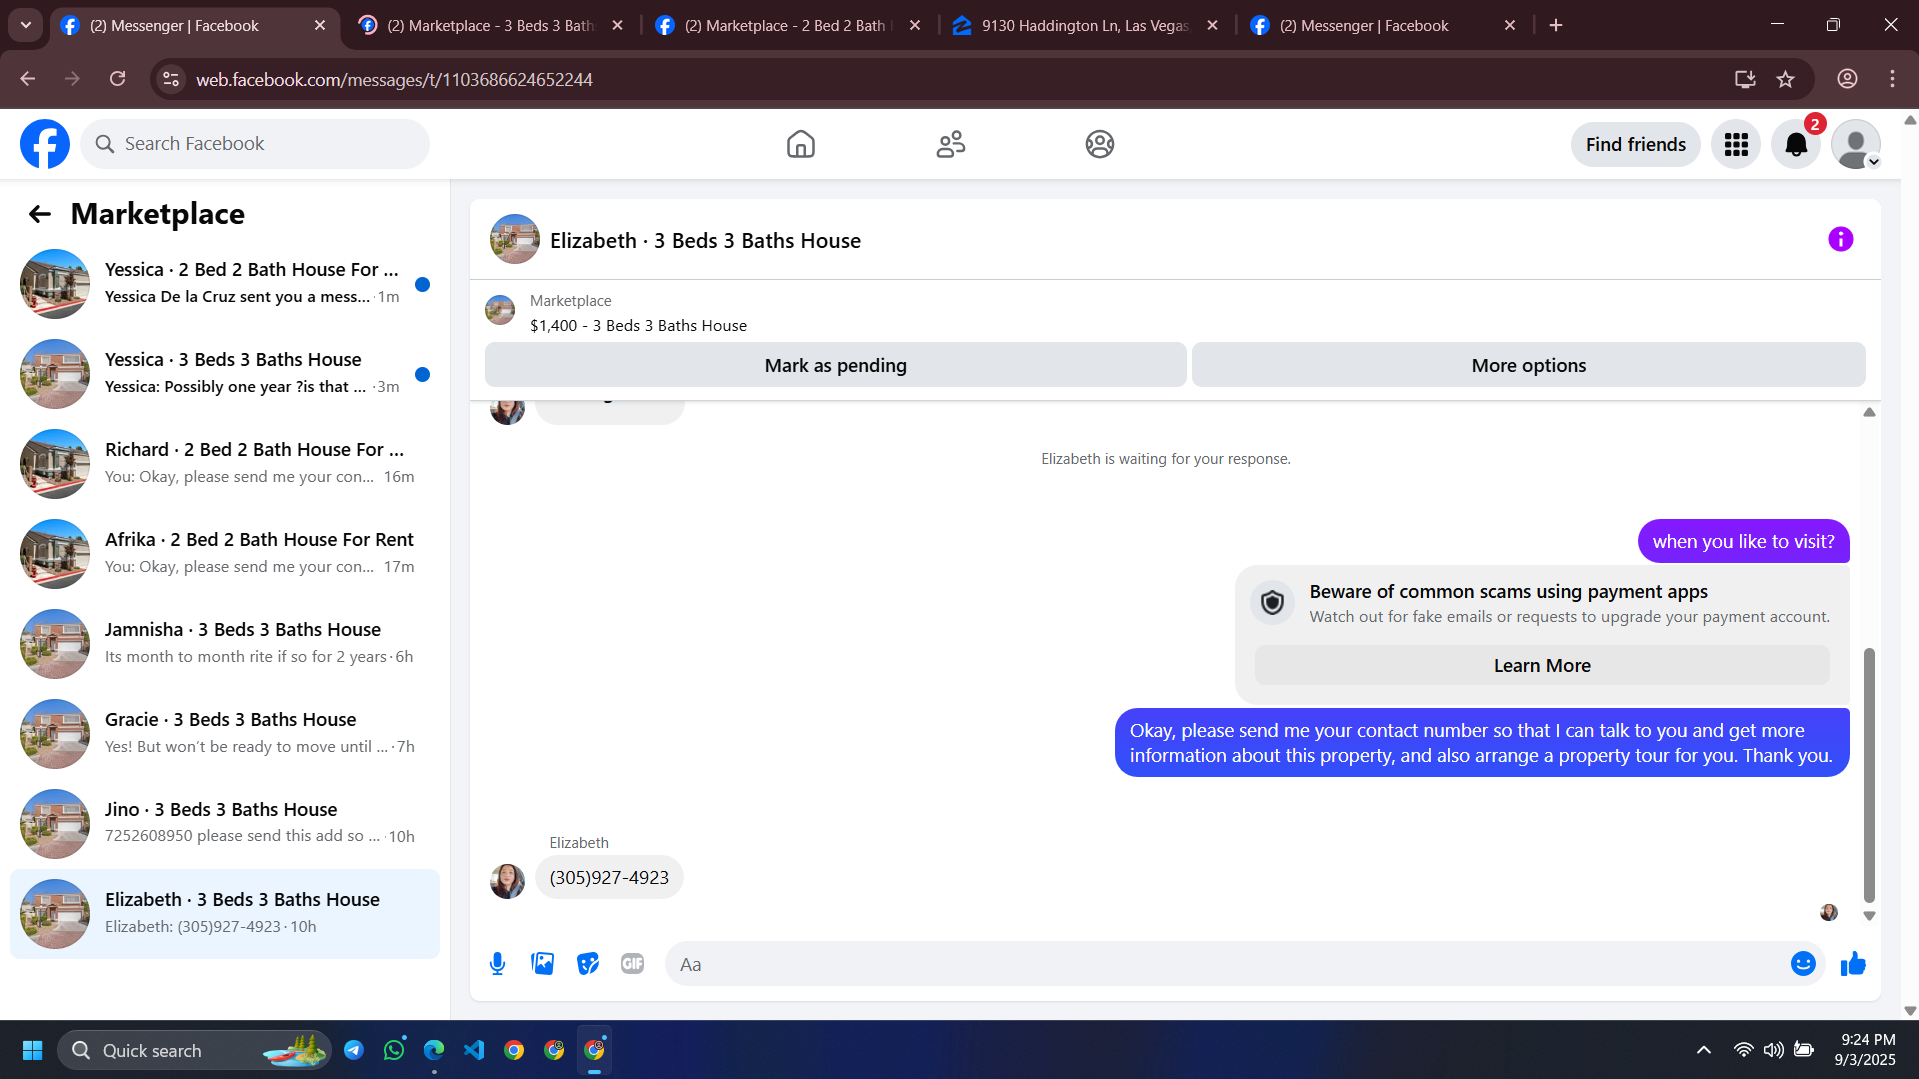Open Richard 2 Bed 2 Bath conversation

coord(225,464)
